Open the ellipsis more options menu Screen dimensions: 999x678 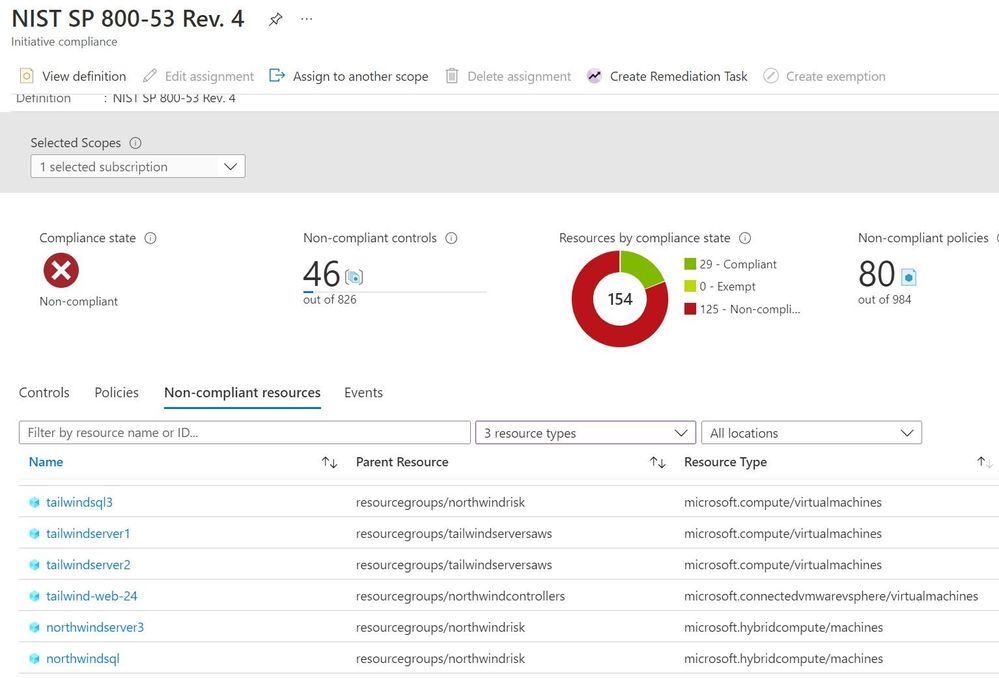pos(306,19)
